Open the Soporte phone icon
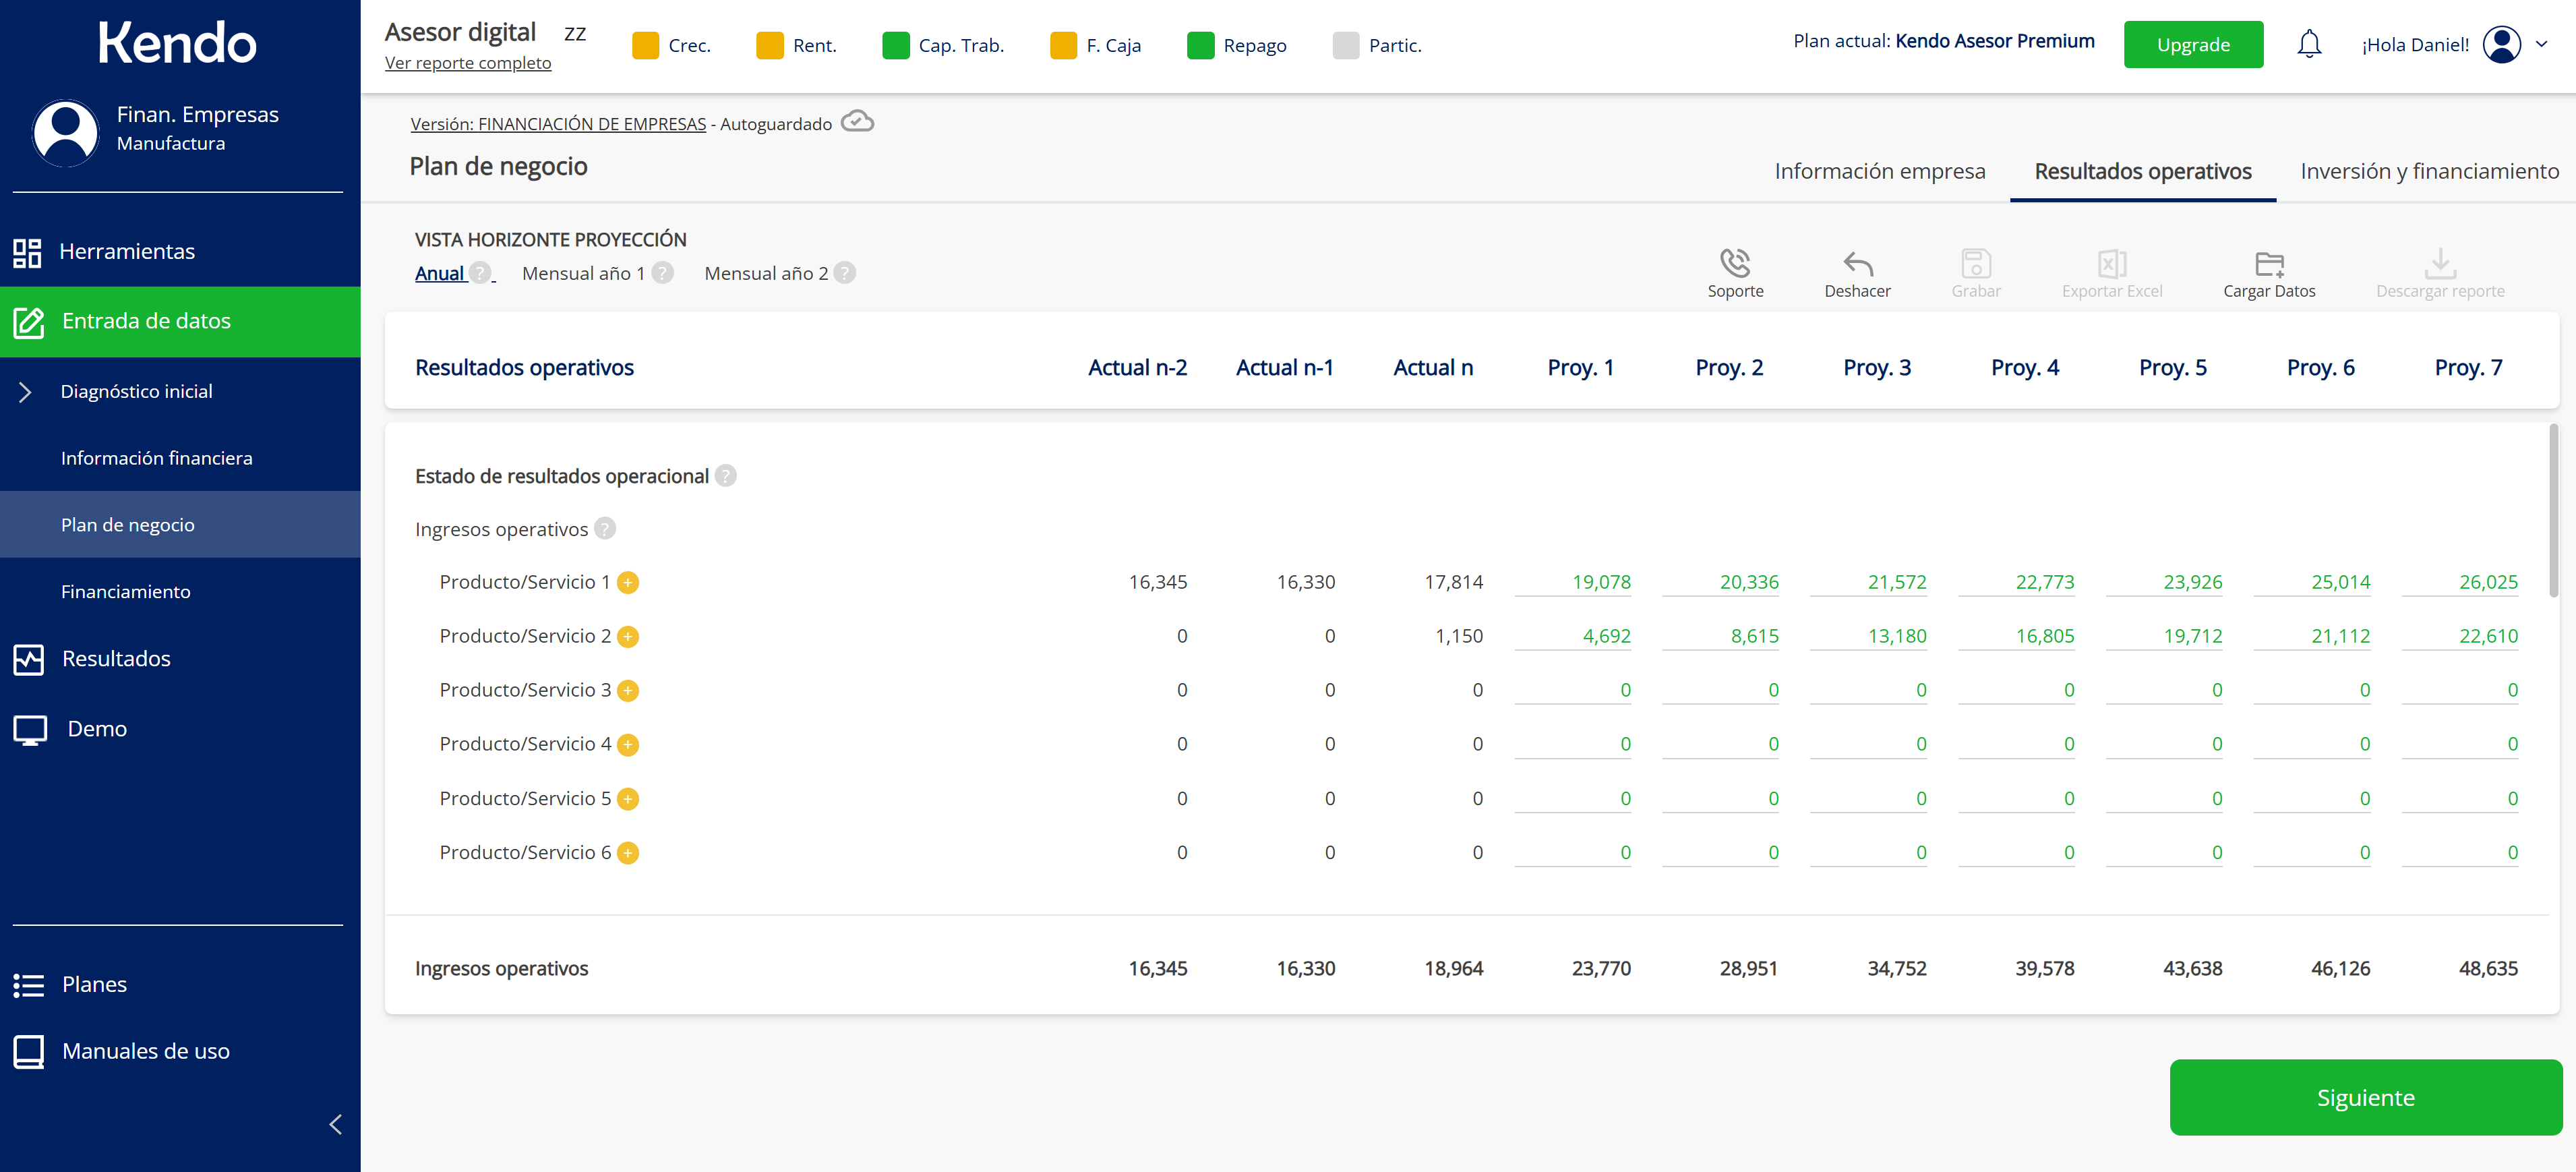 1735,263
